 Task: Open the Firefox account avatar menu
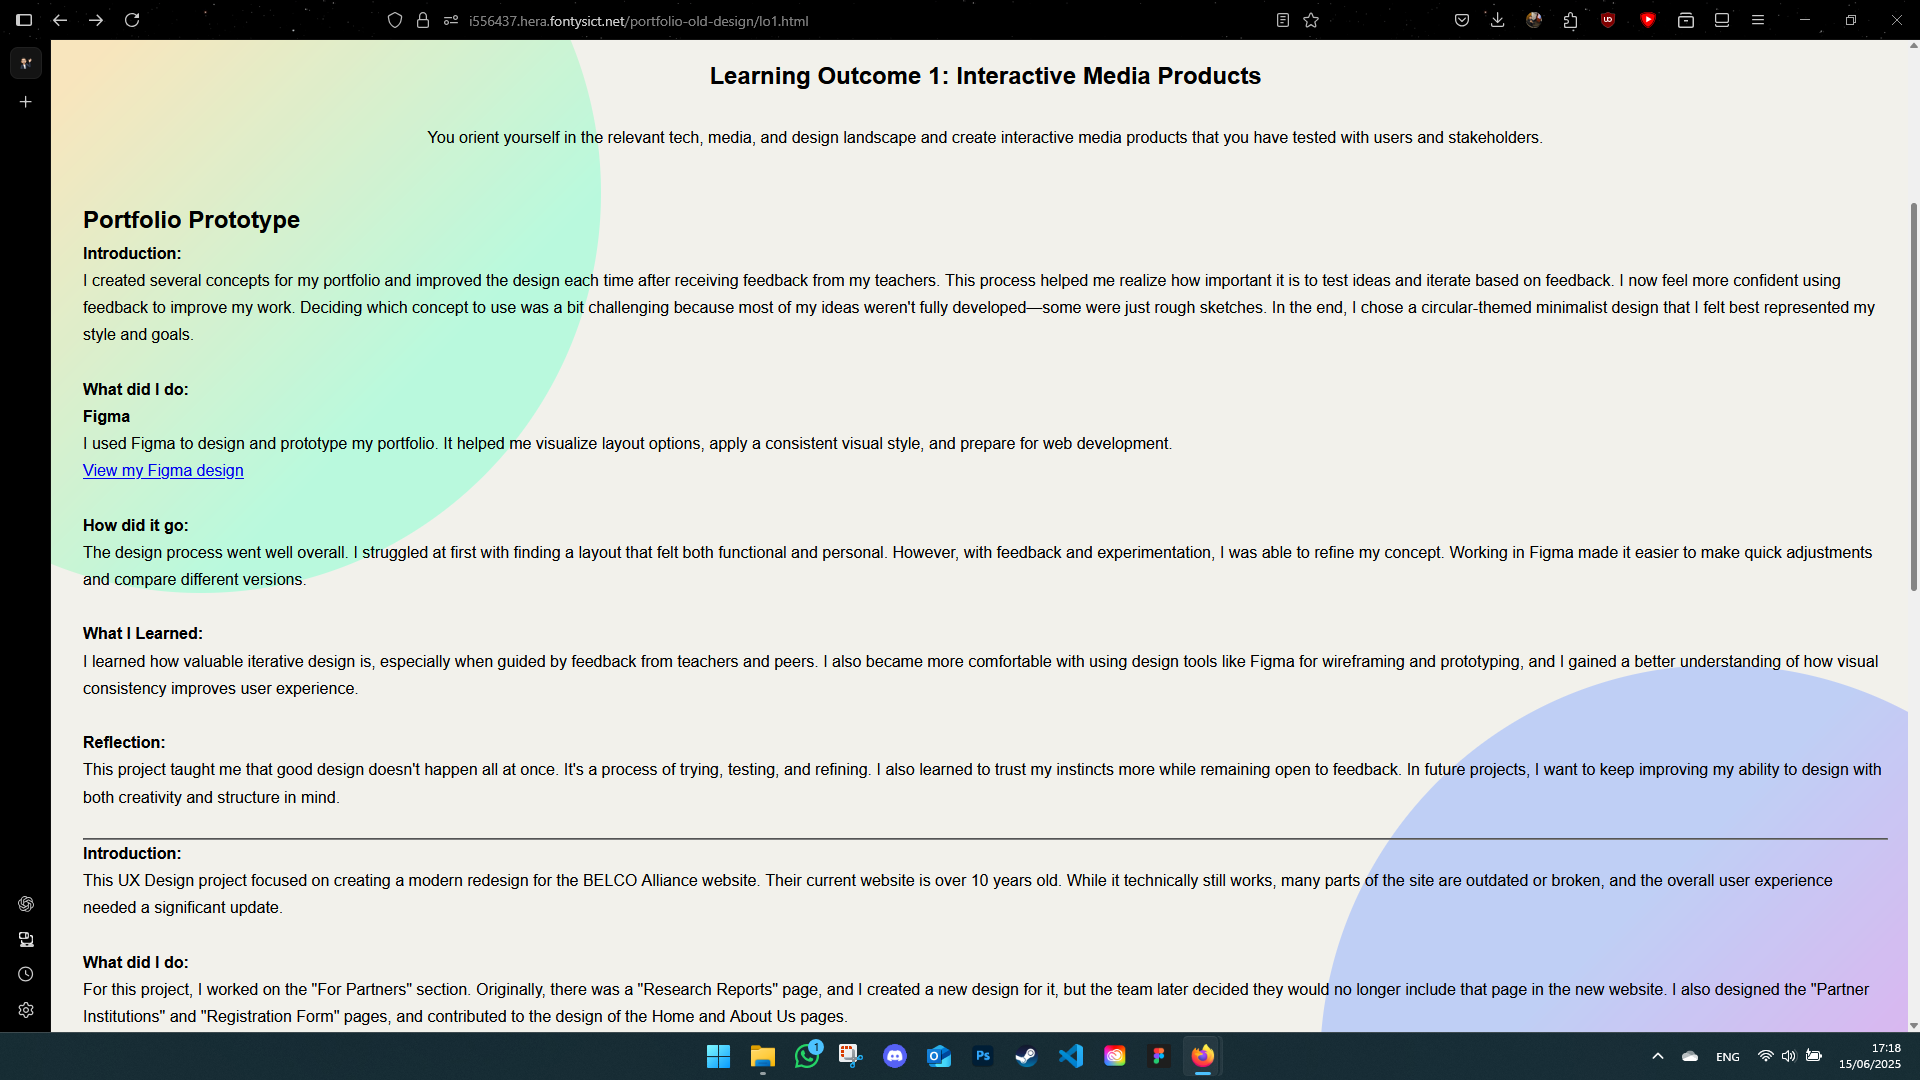[1534, 20]
